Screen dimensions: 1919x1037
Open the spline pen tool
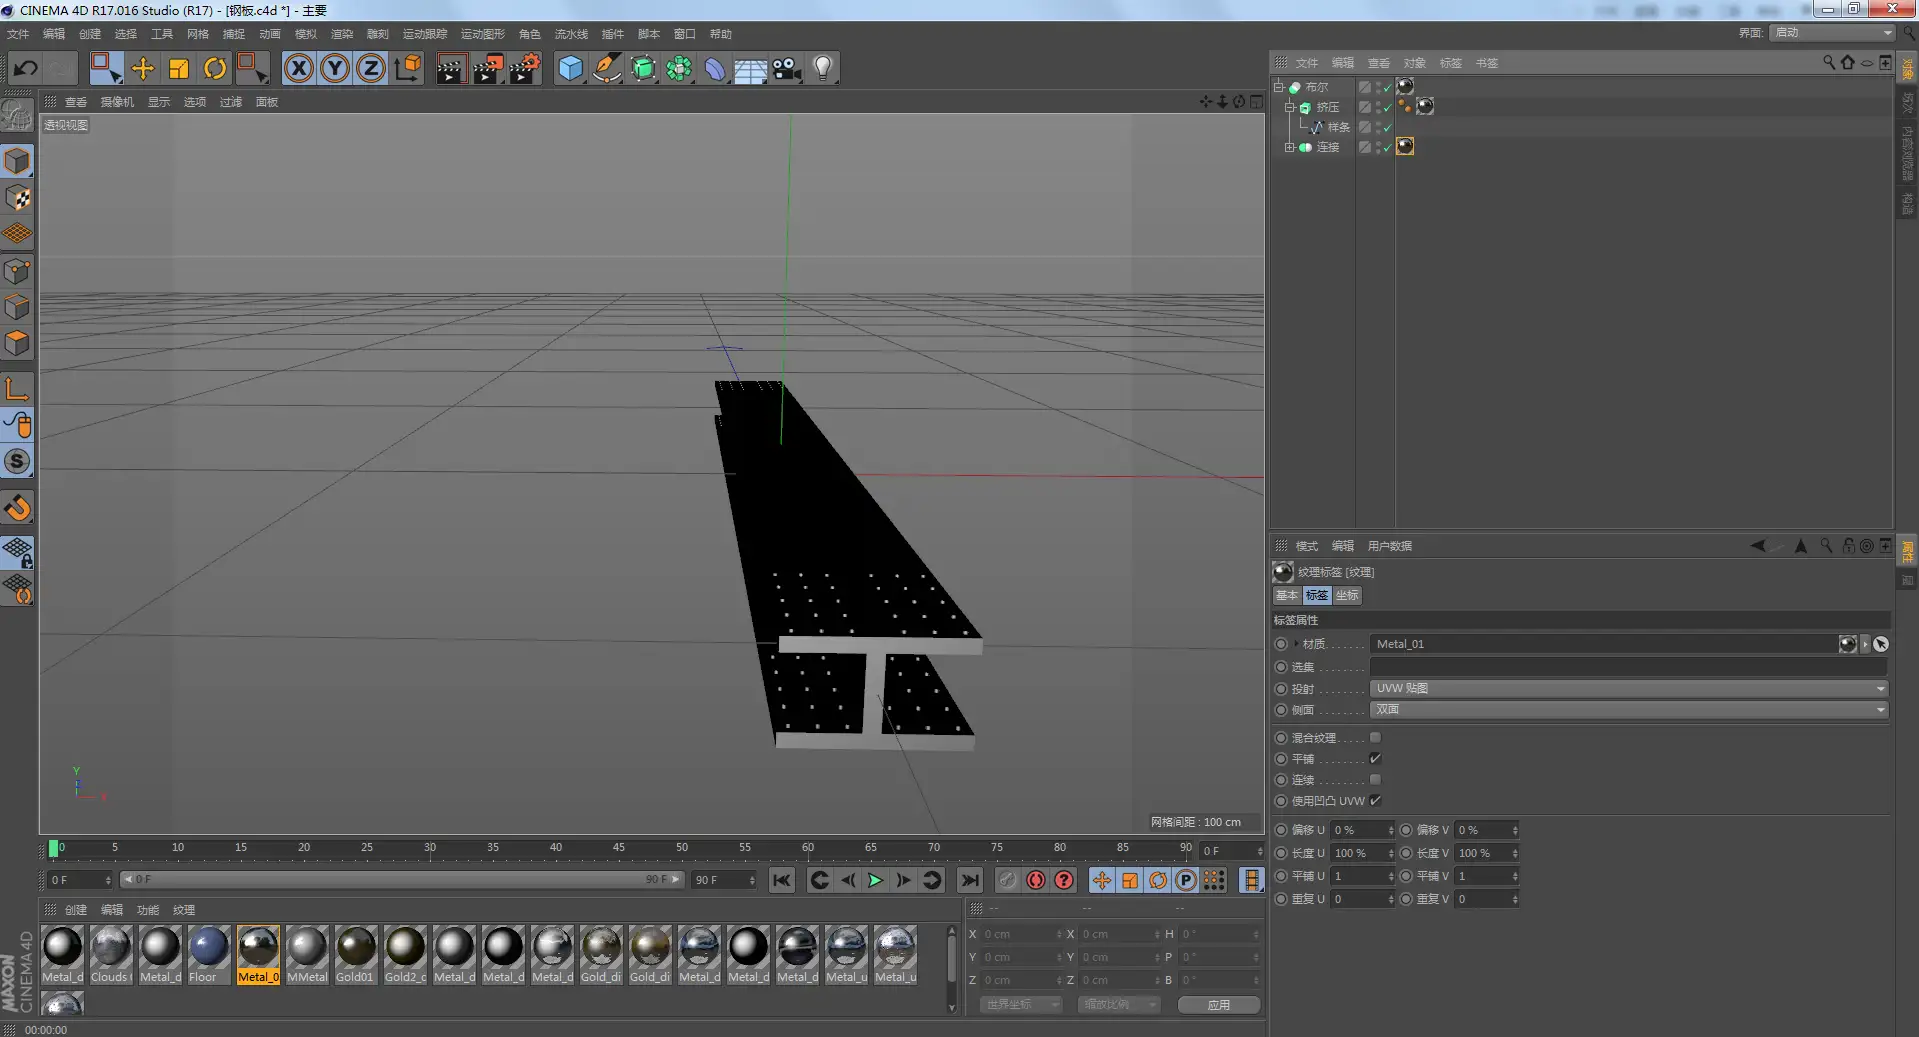607,68
